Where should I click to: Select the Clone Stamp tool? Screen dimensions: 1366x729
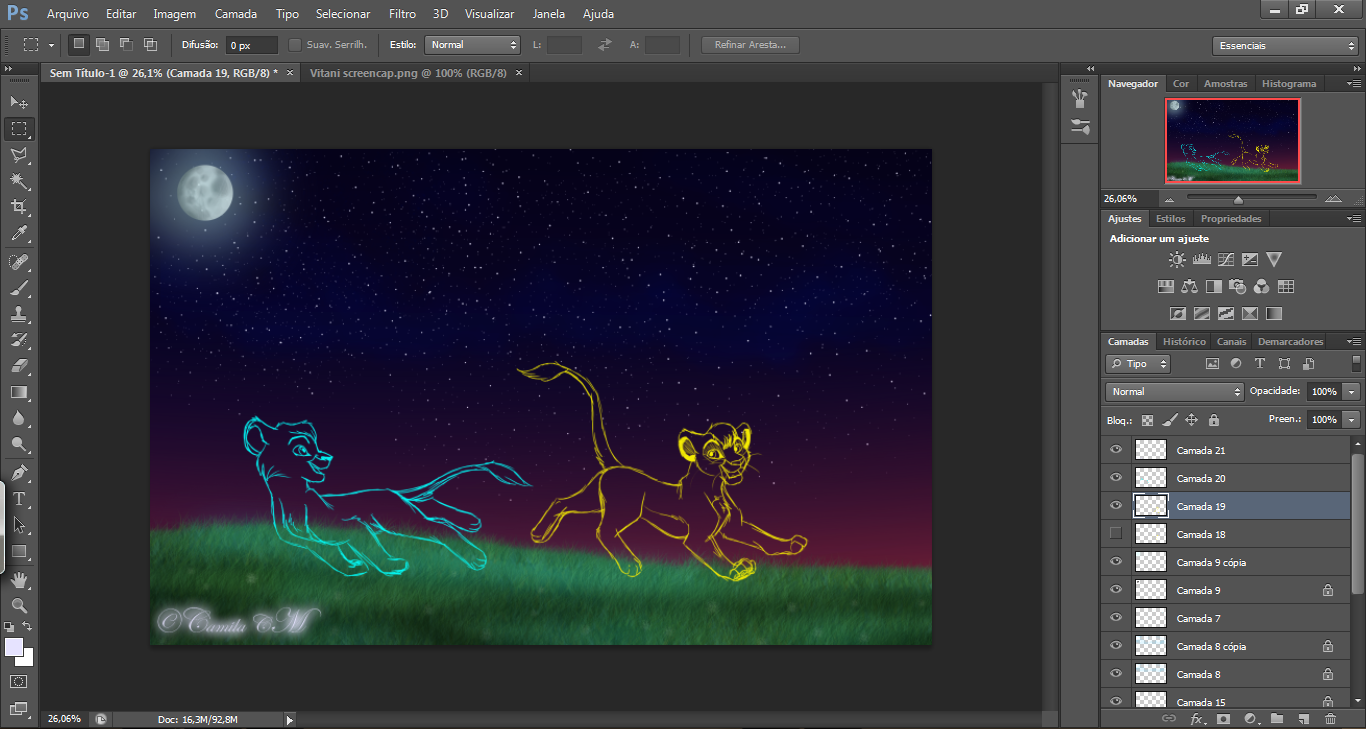click(x=19, y=314)
